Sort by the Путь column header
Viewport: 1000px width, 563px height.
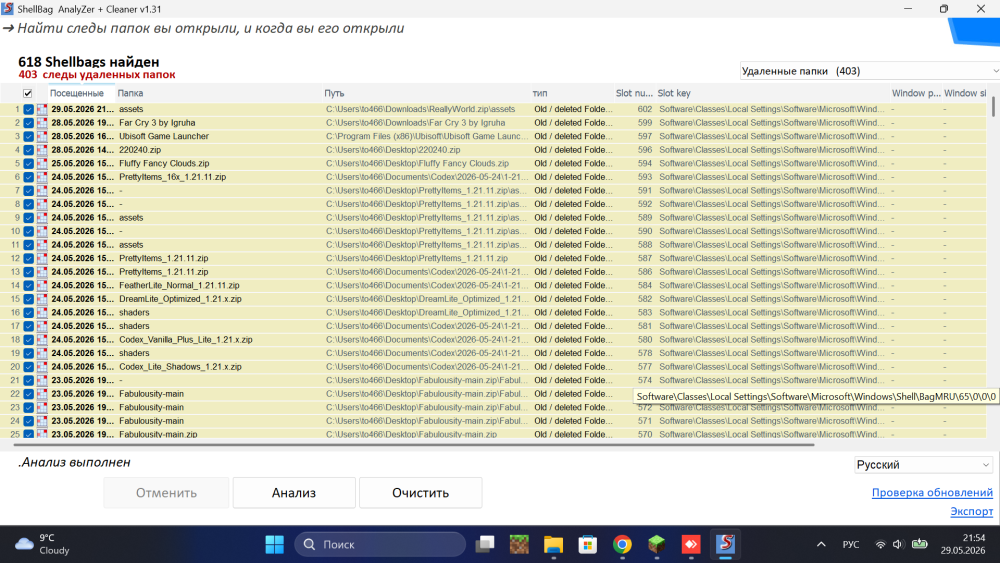(x=426, y=93)
